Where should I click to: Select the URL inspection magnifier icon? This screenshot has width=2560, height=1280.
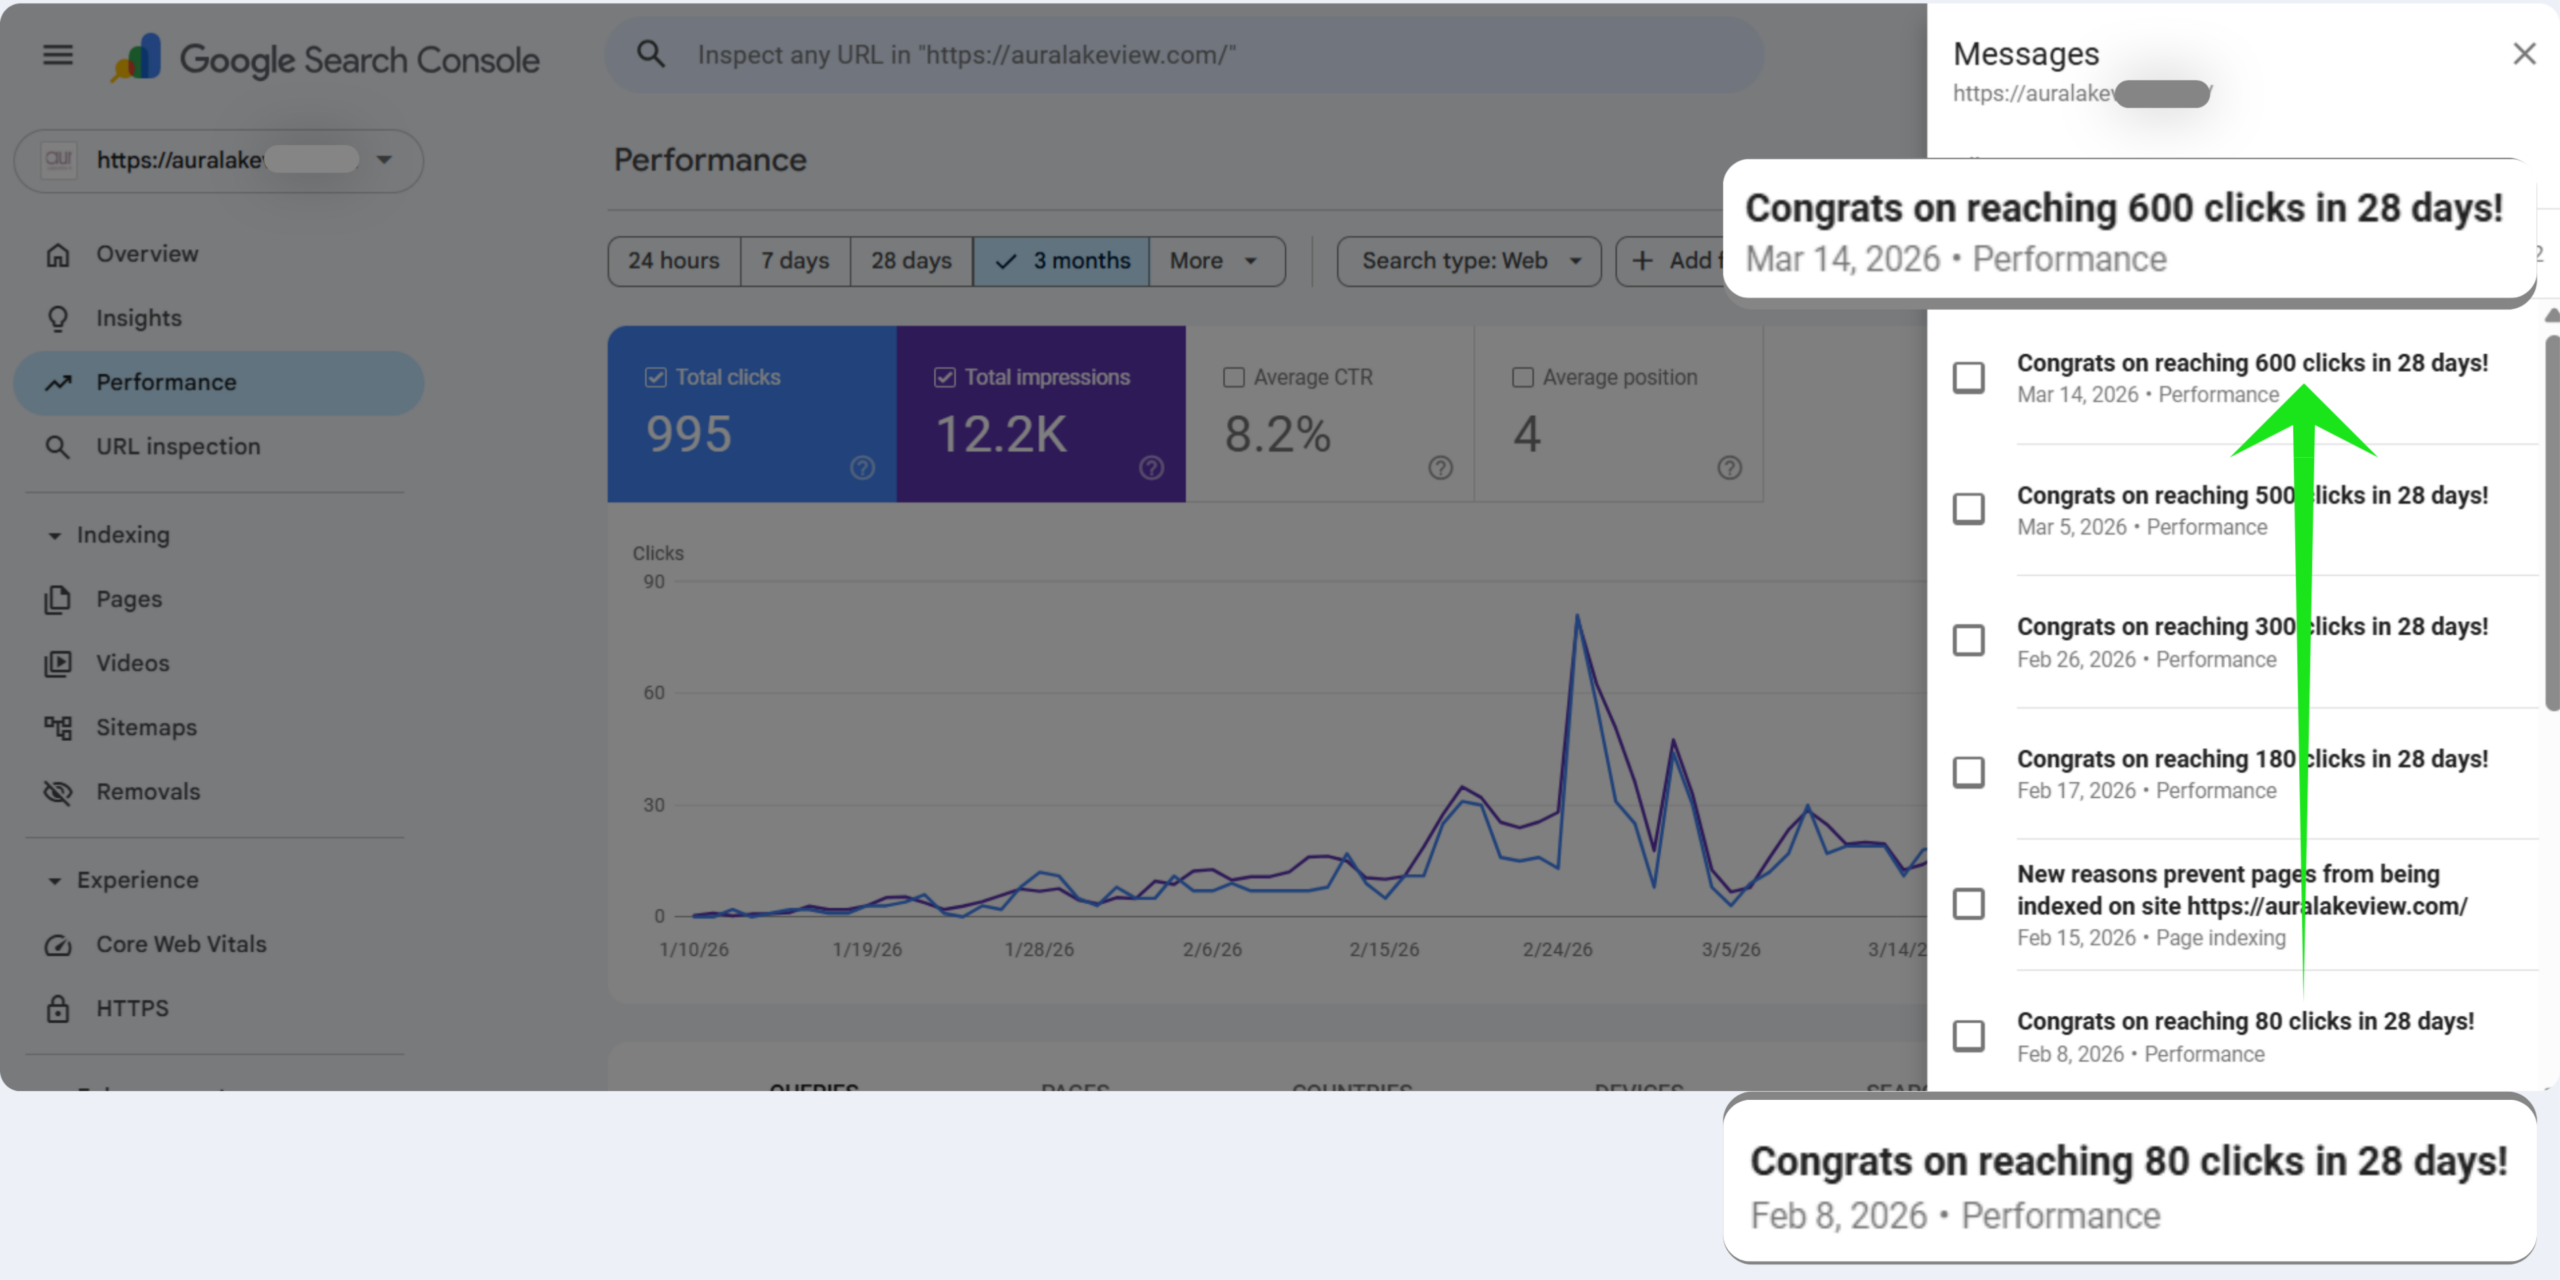point(58,447)
